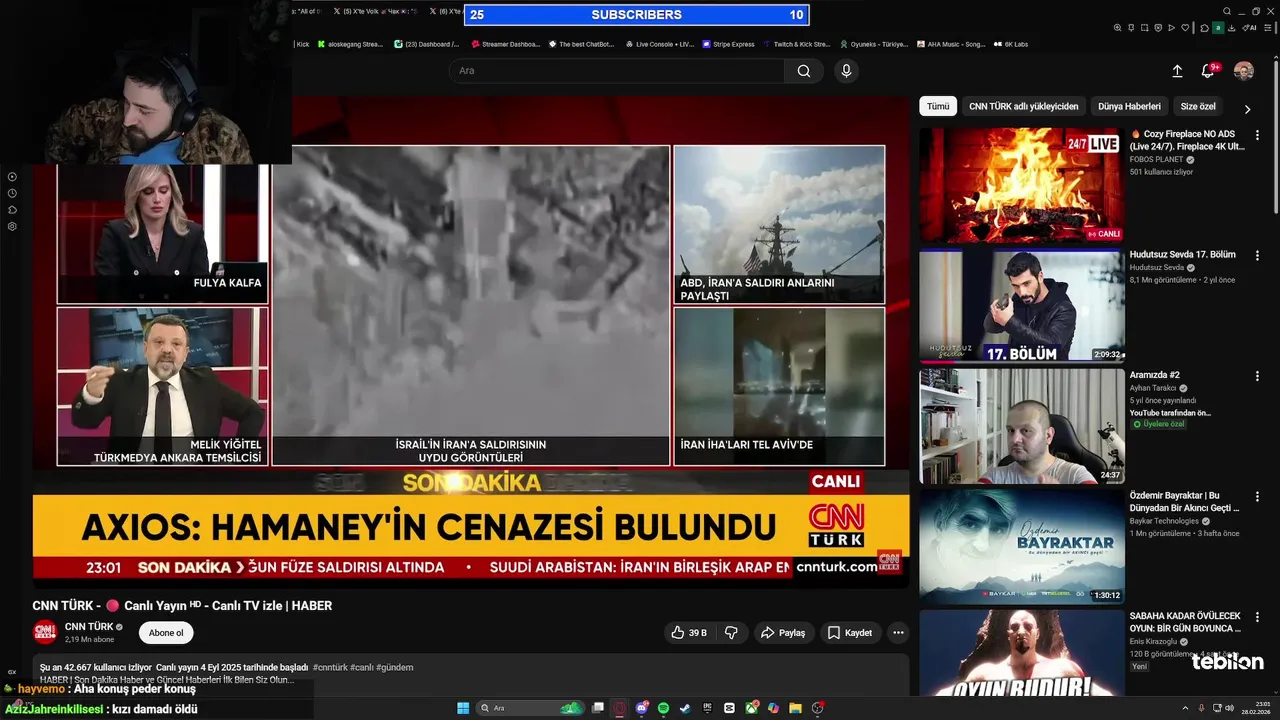Open File Explorer from the taskbar

[795, 708]
